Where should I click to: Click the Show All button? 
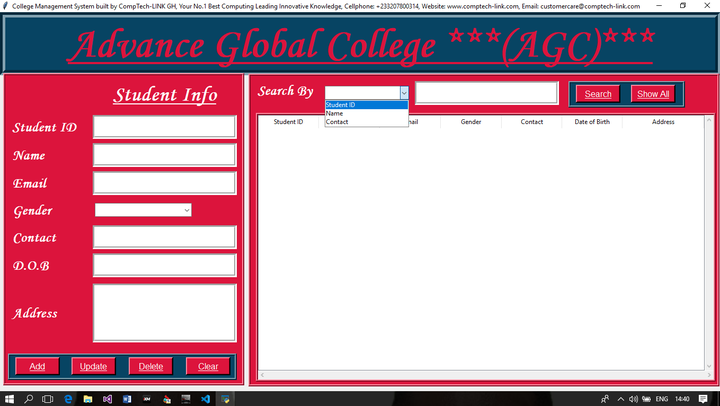(x=652, y=94)
